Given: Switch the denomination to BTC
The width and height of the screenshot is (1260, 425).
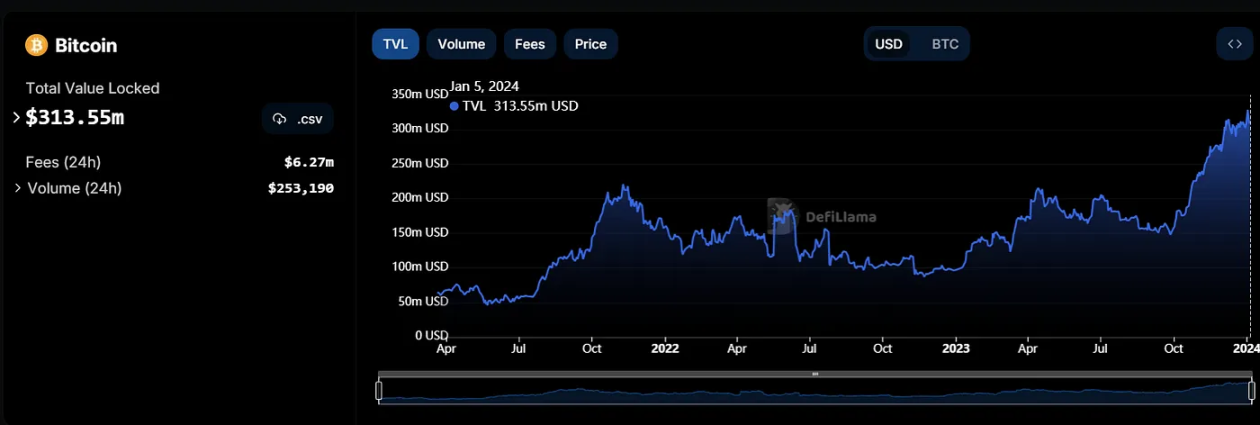Looking at the screenshot, I should 944,44.
